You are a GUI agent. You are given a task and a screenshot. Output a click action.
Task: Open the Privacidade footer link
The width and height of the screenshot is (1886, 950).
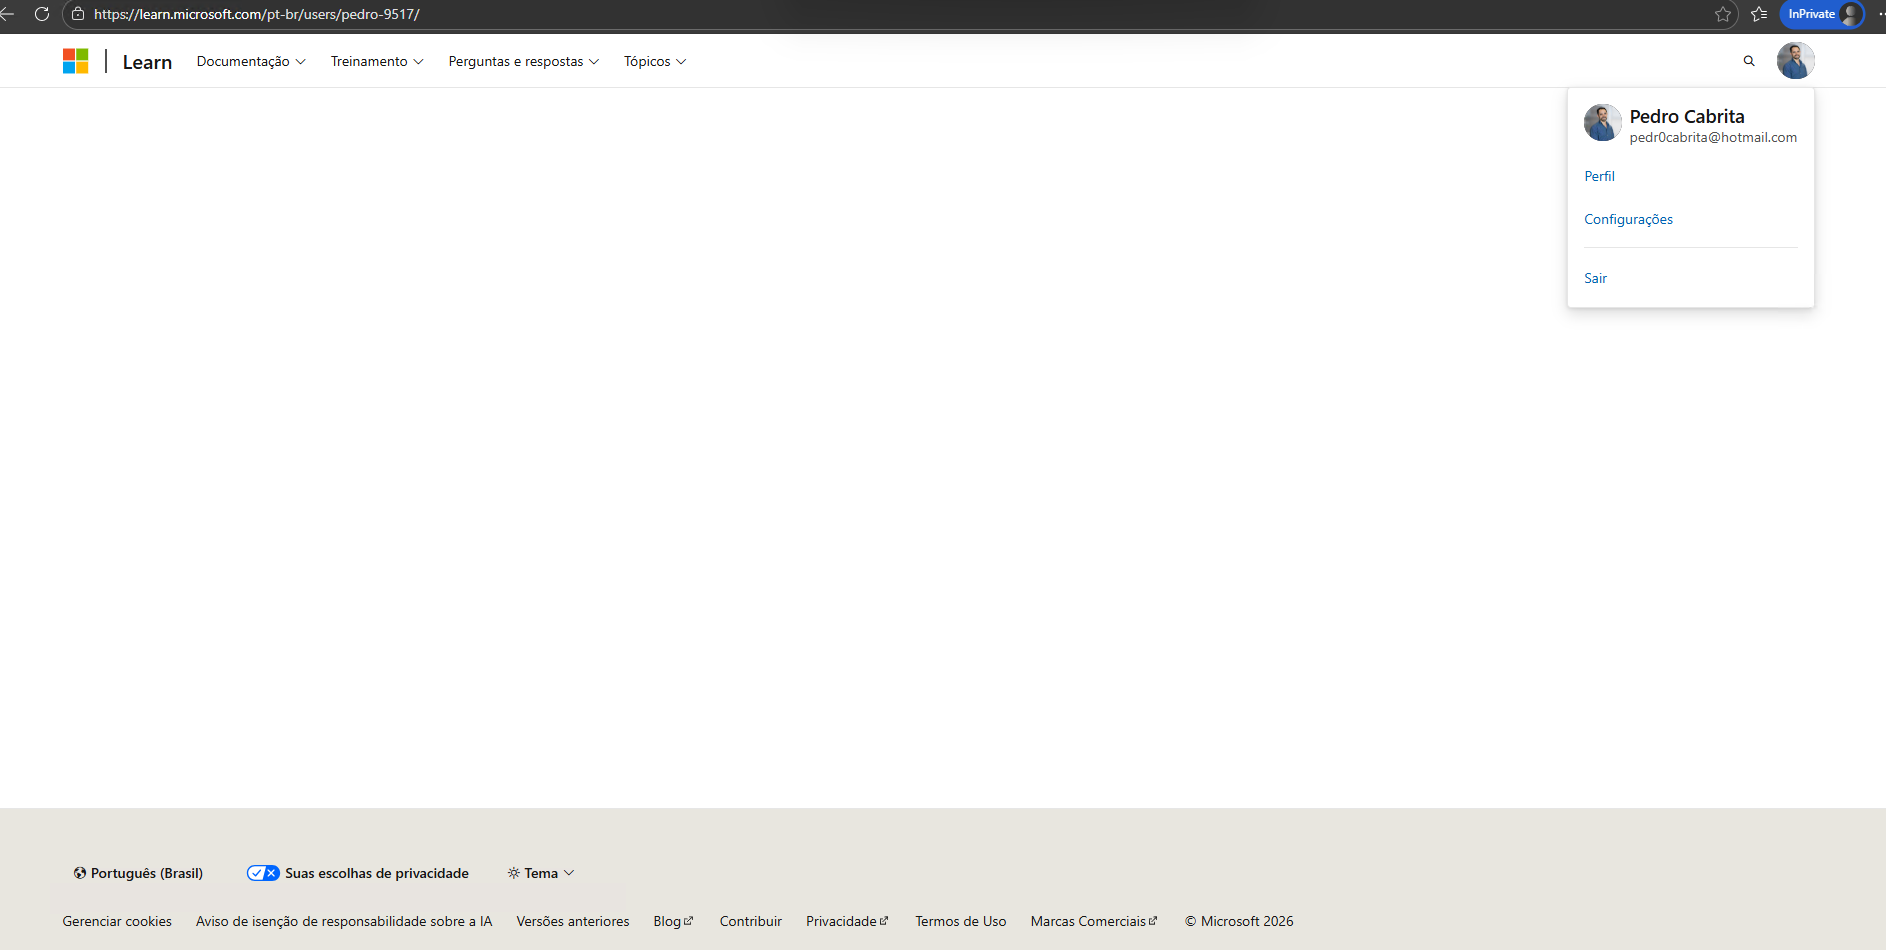pyautogui.click(x=847, y=921)
